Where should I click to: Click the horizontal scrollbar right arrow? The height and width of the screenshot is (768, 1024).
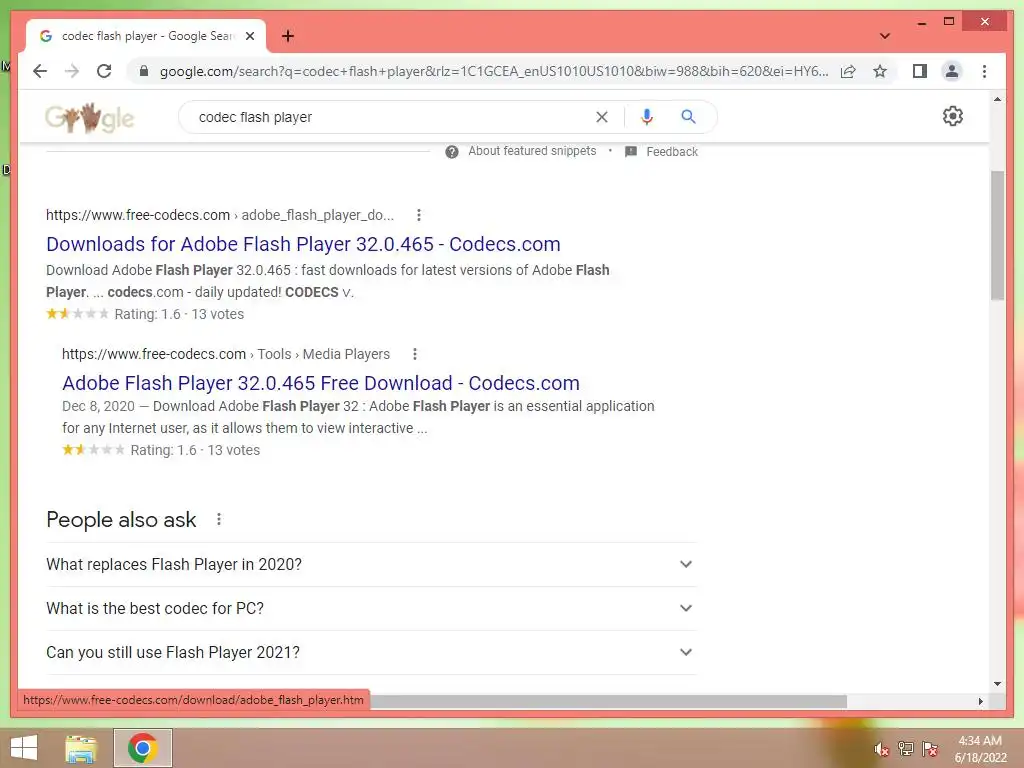(x=980, y=701)
